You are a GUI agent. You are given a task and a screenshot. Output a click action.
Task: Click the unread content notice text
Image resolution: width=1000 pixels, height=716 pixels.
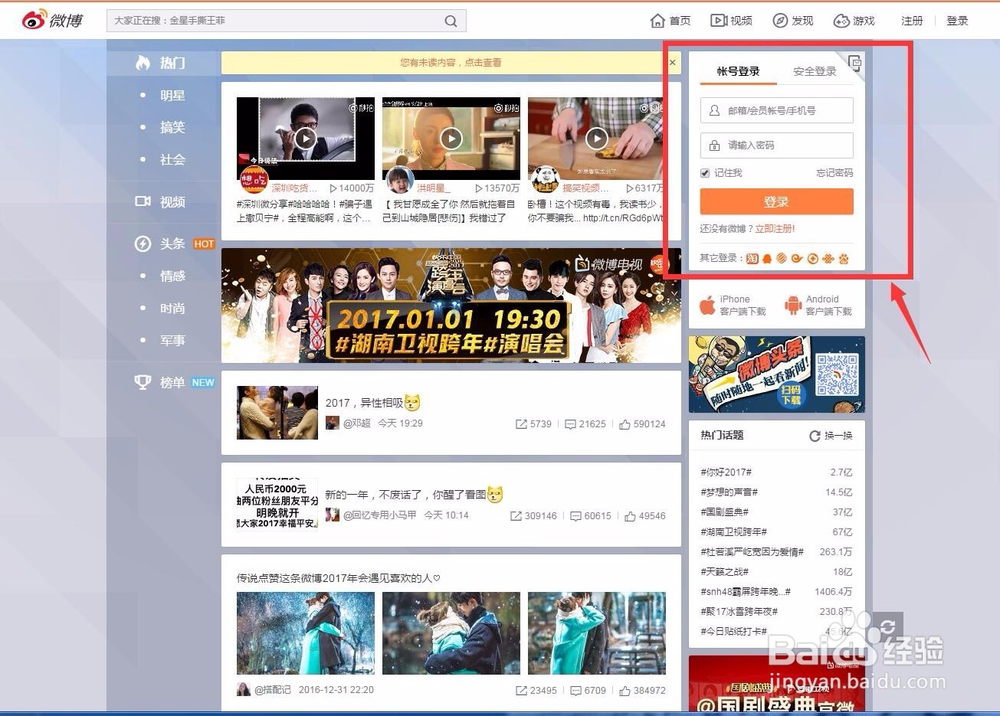[x=450, y=62]
